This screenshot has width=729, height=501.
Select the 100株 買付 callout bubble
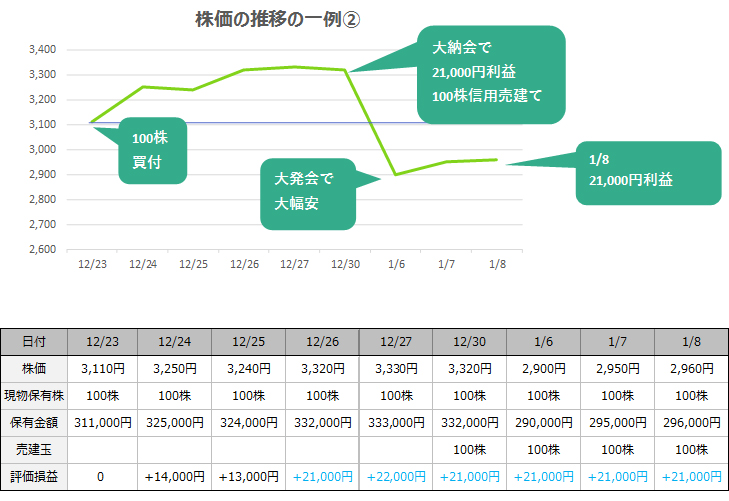(153, 150)
